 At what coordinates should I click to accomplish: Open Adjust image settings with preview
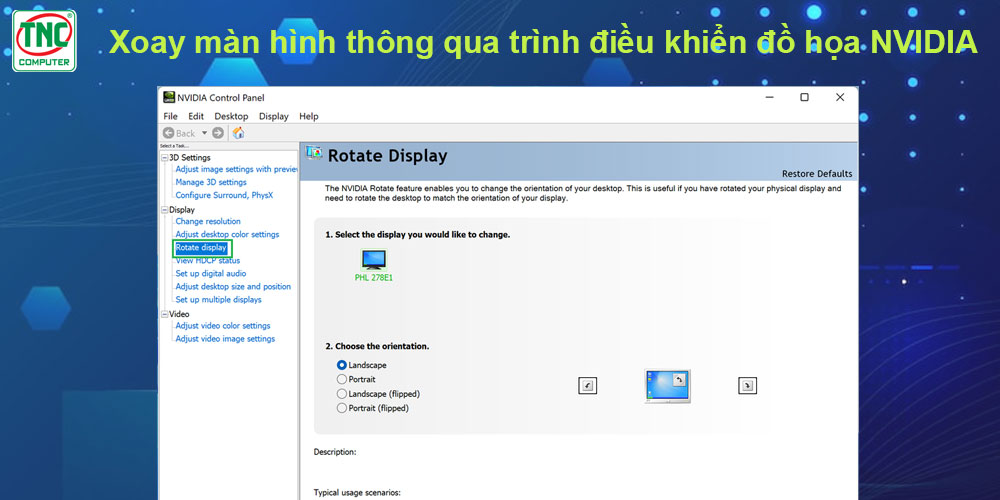[237, 169]
